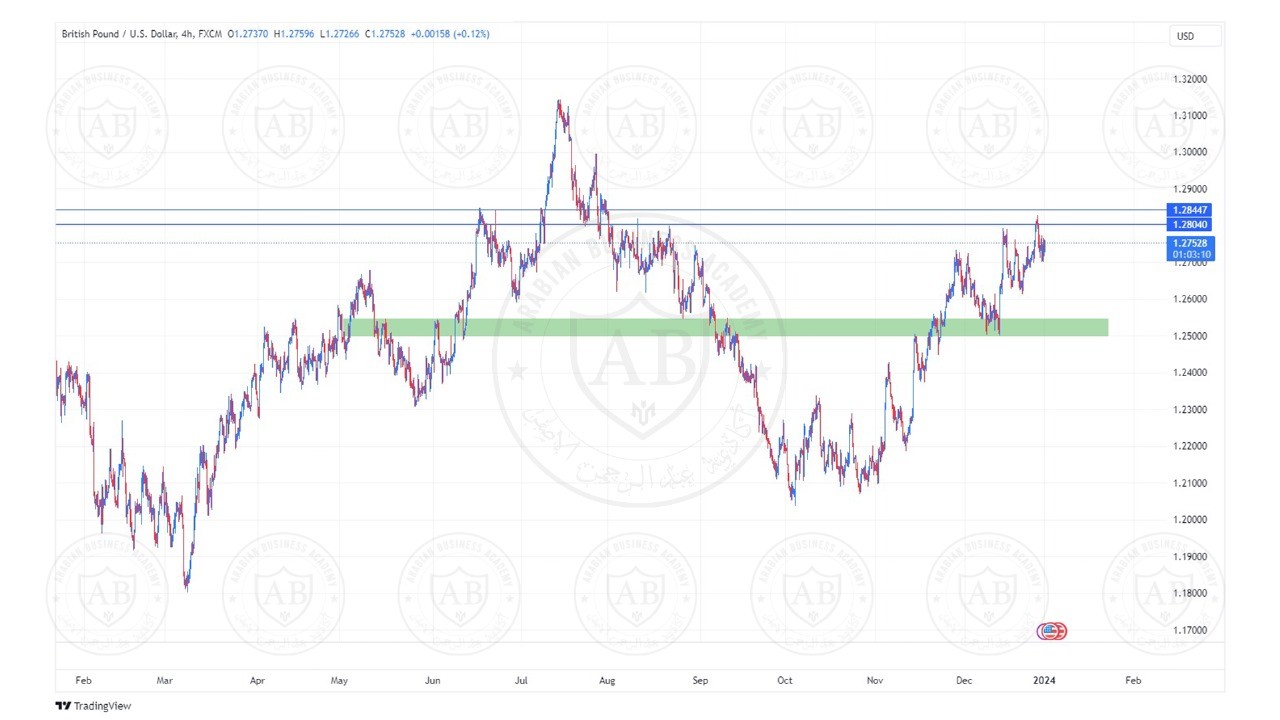Select the high value H1.27596
Image resolution: width=1280 pixels, height=720 pixels.
294,34
